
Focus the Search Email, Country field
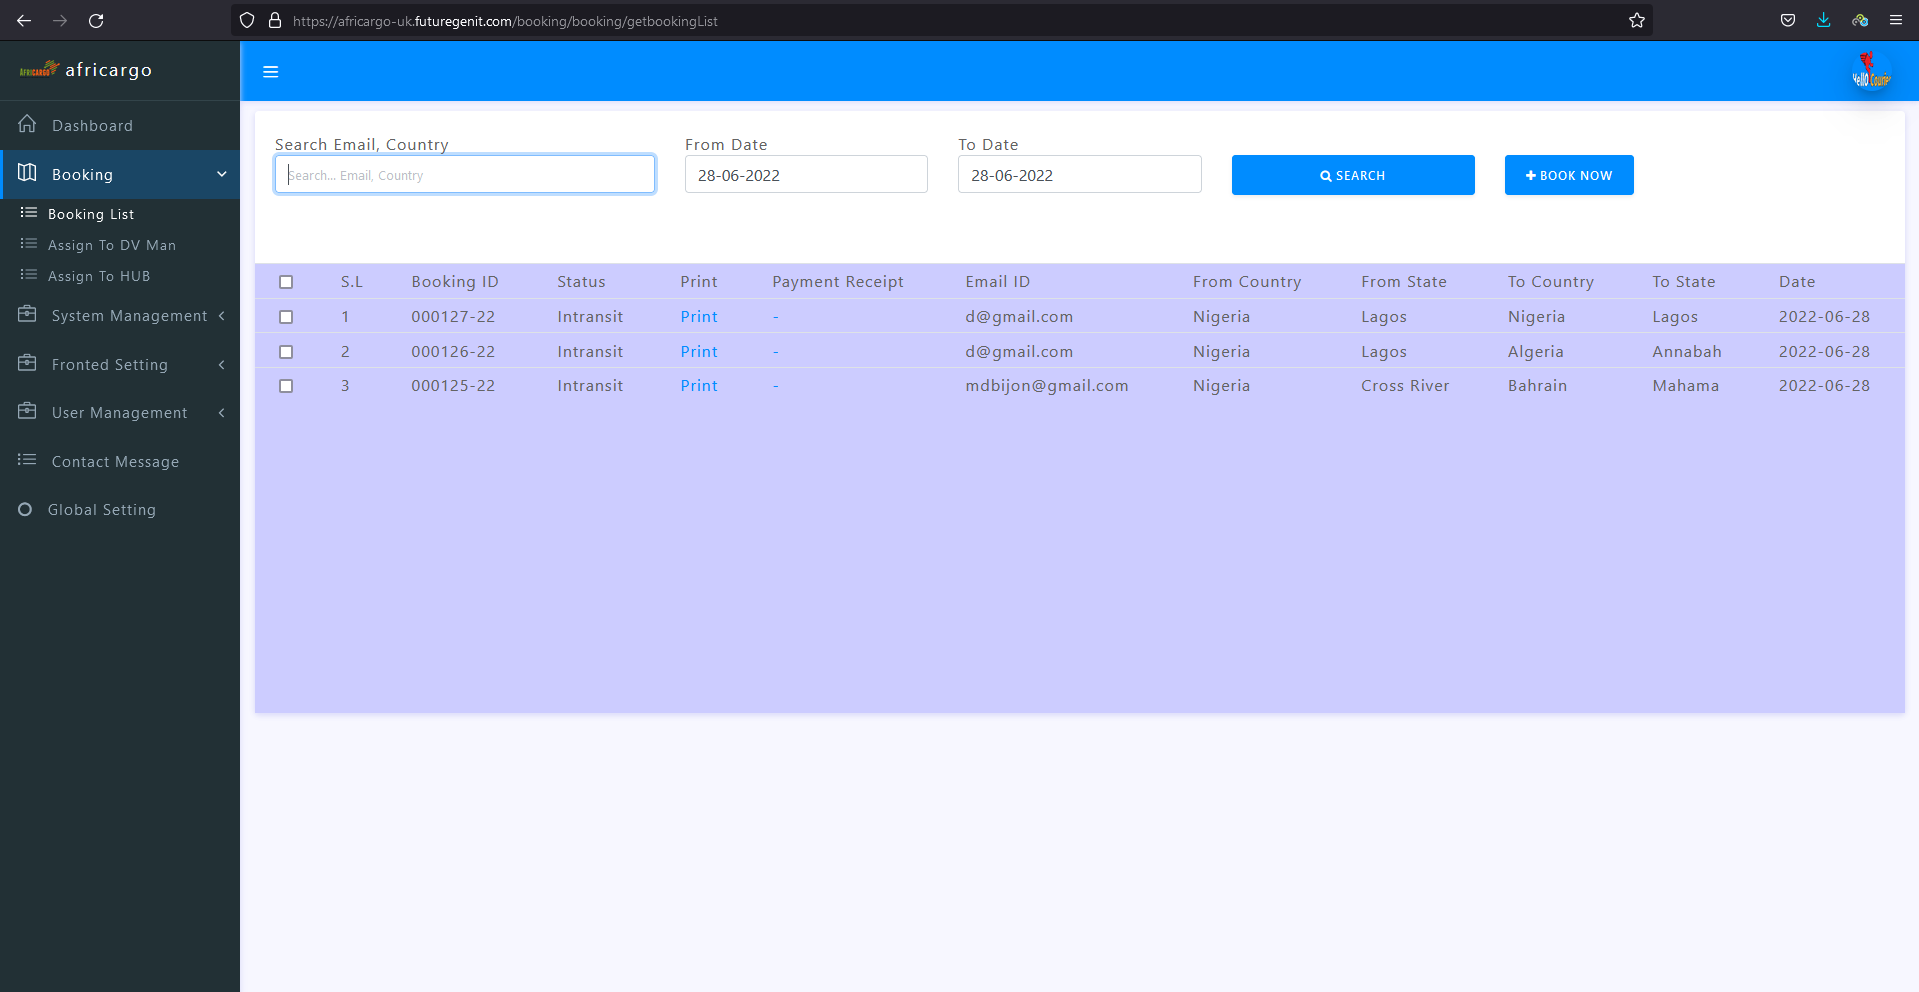click(465, 175)
